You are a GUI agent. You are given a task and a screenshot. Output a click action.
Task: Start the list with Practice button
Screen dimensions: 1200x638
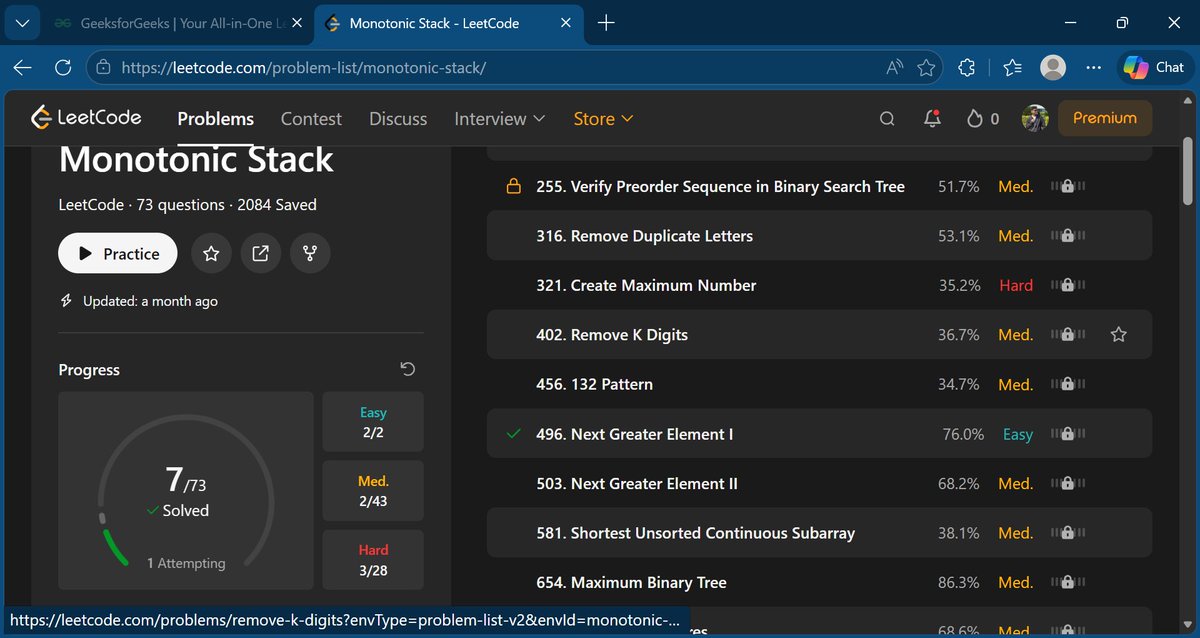118,254
